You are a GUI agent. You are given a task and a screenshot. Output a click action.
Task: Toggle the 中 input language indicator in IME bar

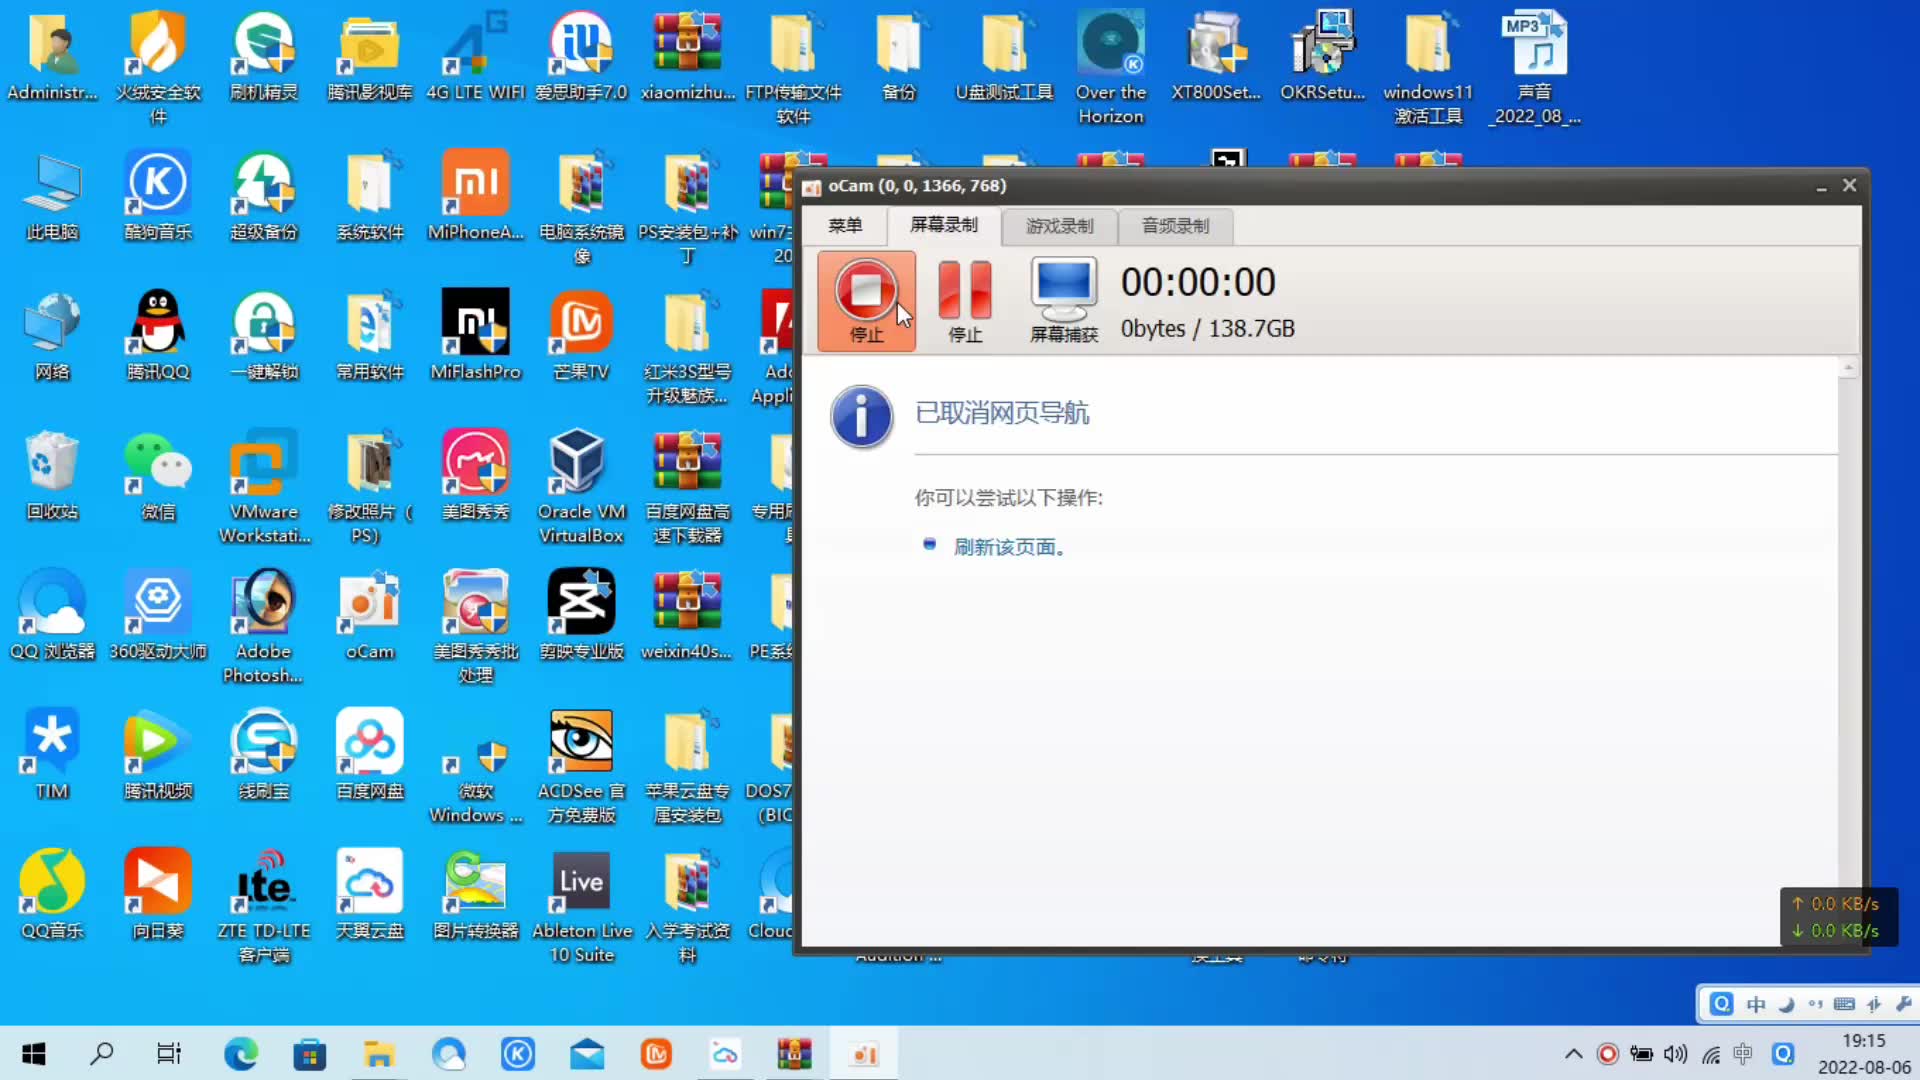pyautogui.click(x=1756, y=1004)
